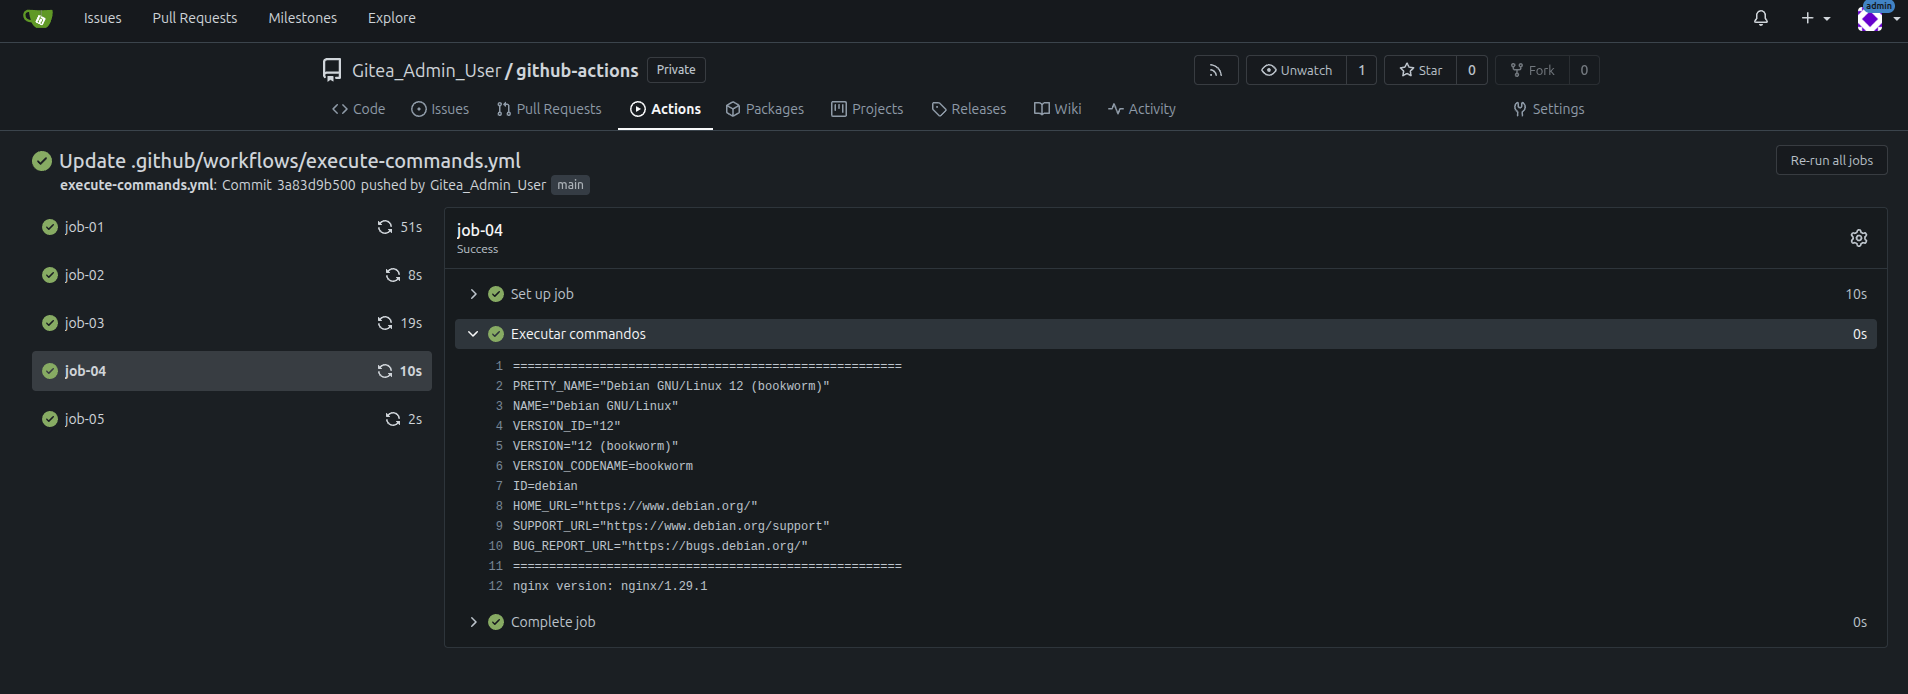Star the repository
The image size is (1908, 694).
(x=1421, y=70)
